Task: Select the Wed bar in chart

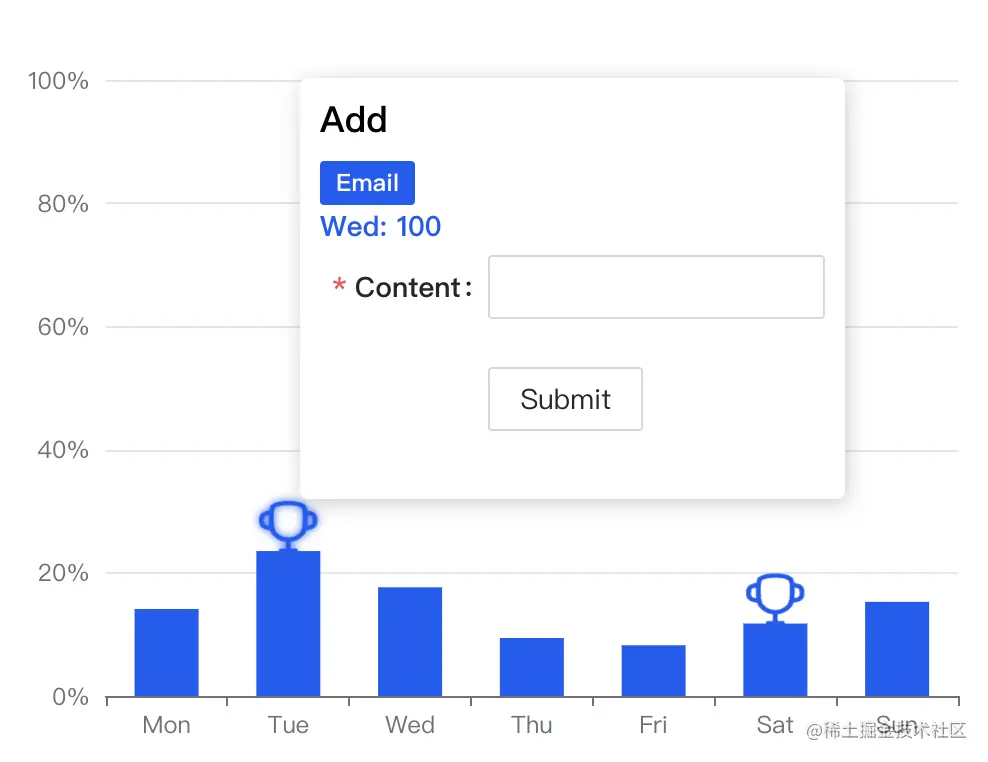Action: point(410,642)
